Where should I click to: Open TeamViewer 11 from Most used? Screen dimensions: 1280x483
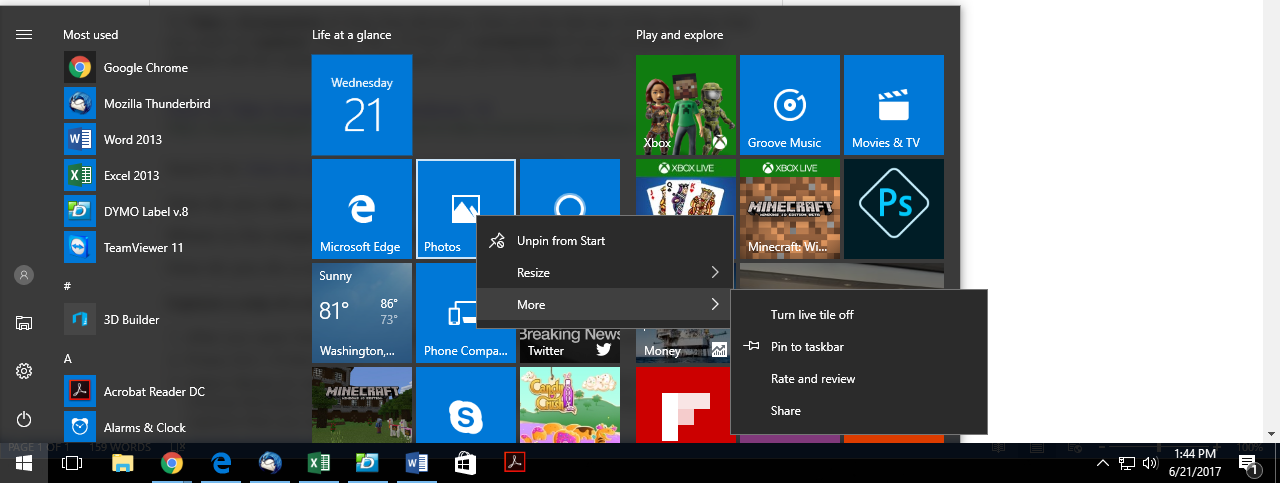pyautogui.click(x=143, y=248)
